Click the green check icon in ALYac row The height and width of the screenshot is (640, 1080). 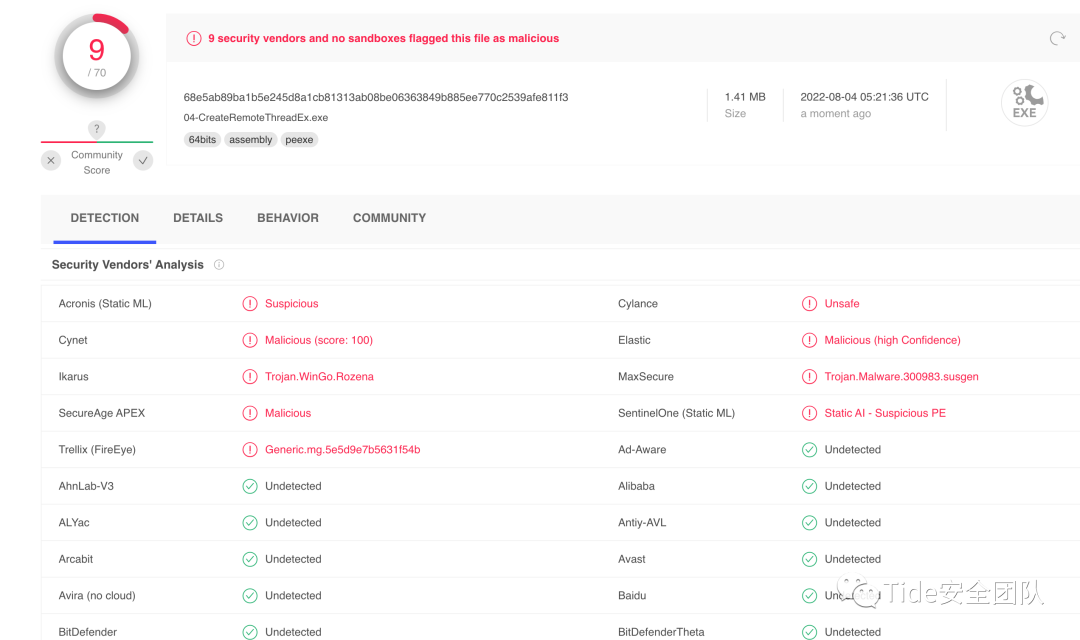click(x=250, y=523)
